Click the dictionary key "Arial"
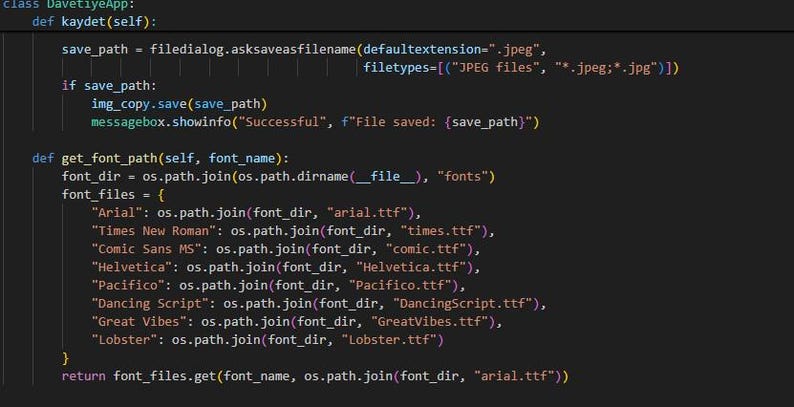The width and height of the screenshot is (794, 407). [x=117, y=213]
